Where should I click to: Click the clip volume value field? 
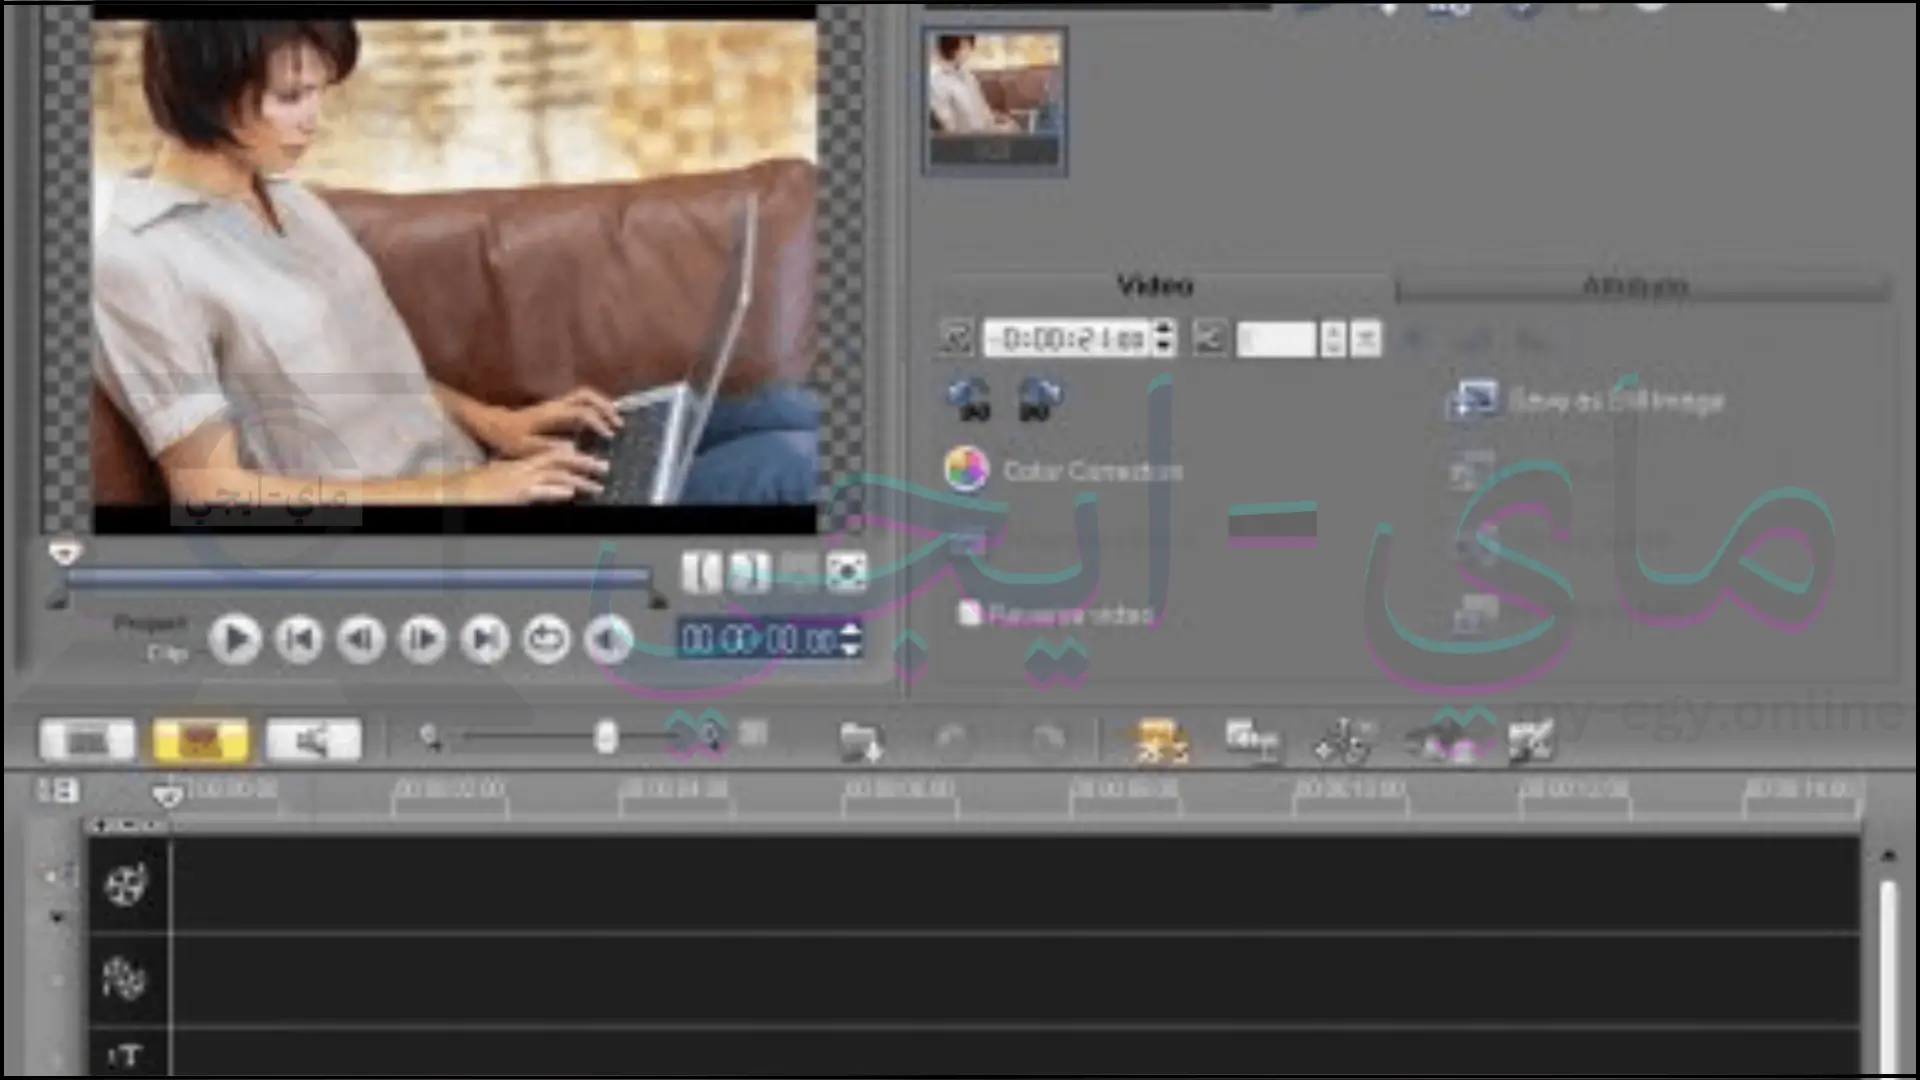point(1277,339)
